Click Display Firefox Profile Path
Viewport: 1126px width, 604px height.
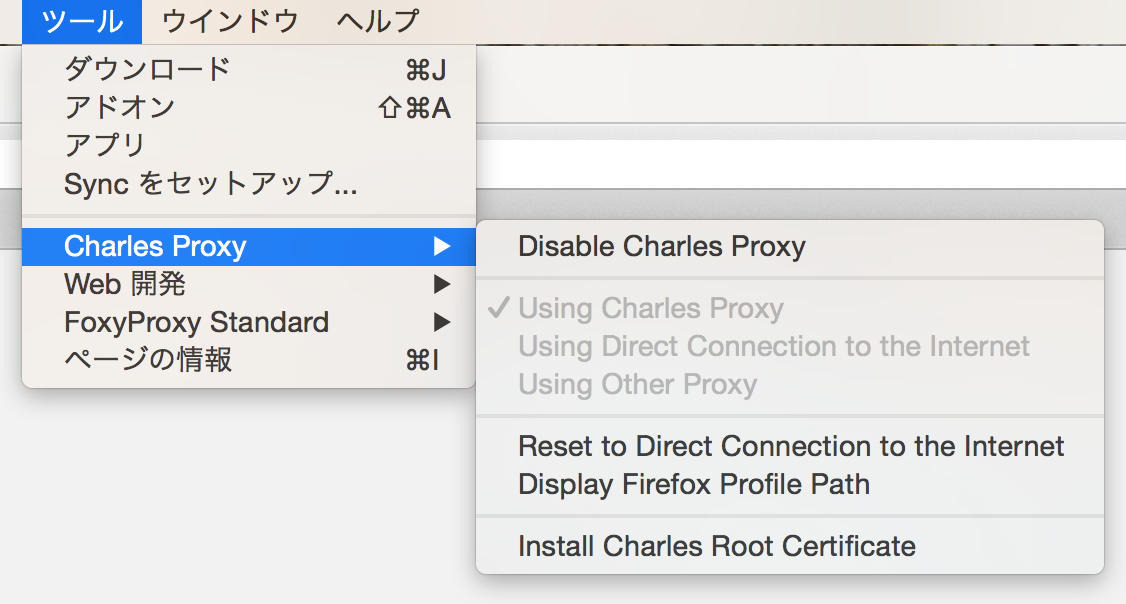coord(790,484)
